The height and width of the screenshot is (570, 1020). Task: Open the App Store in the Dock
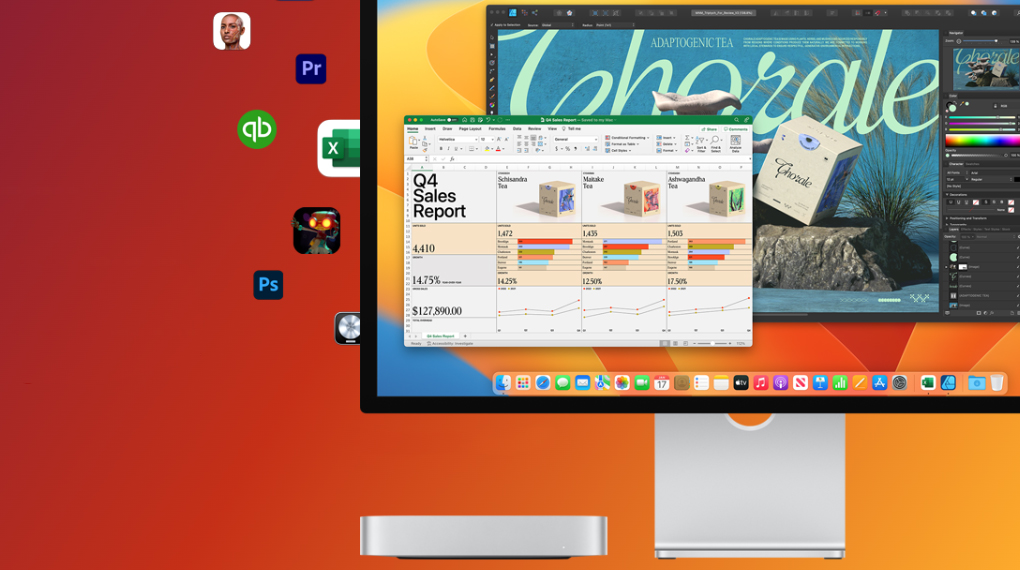[879, 383]
